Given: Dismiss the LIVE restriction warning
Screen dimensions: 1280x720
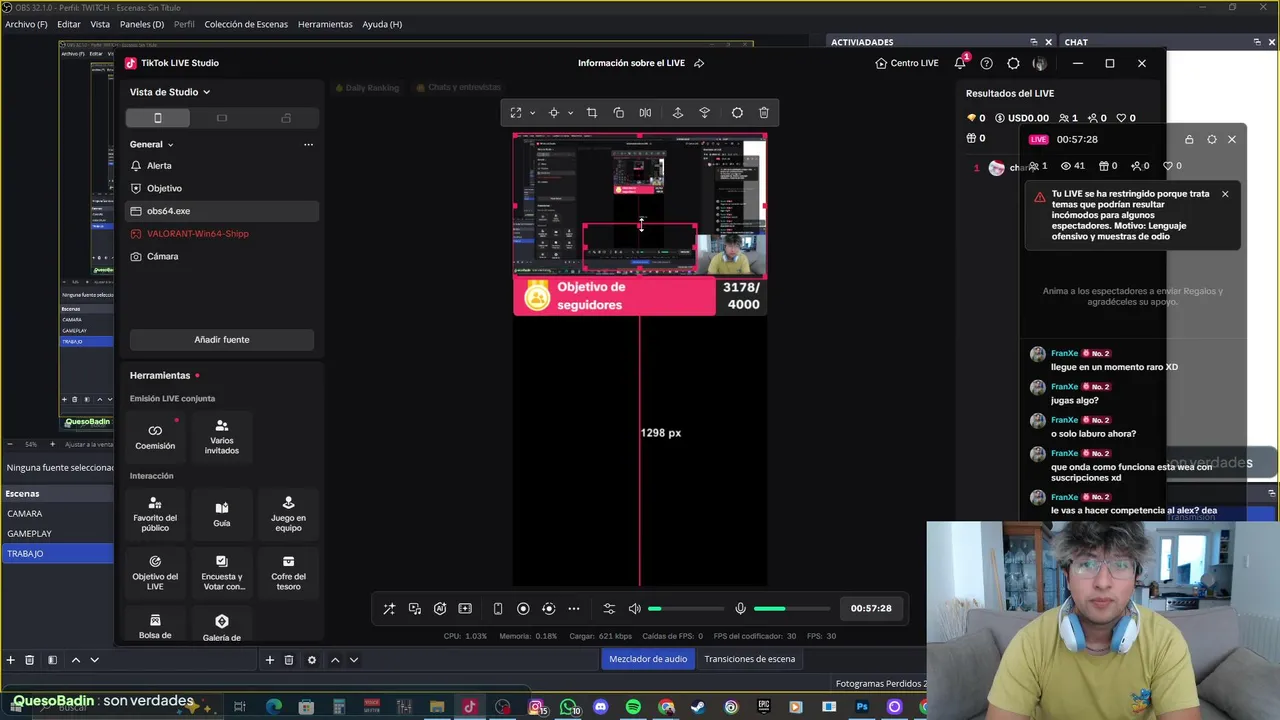Looking at the screenshot, I should tap(1225, 194).
